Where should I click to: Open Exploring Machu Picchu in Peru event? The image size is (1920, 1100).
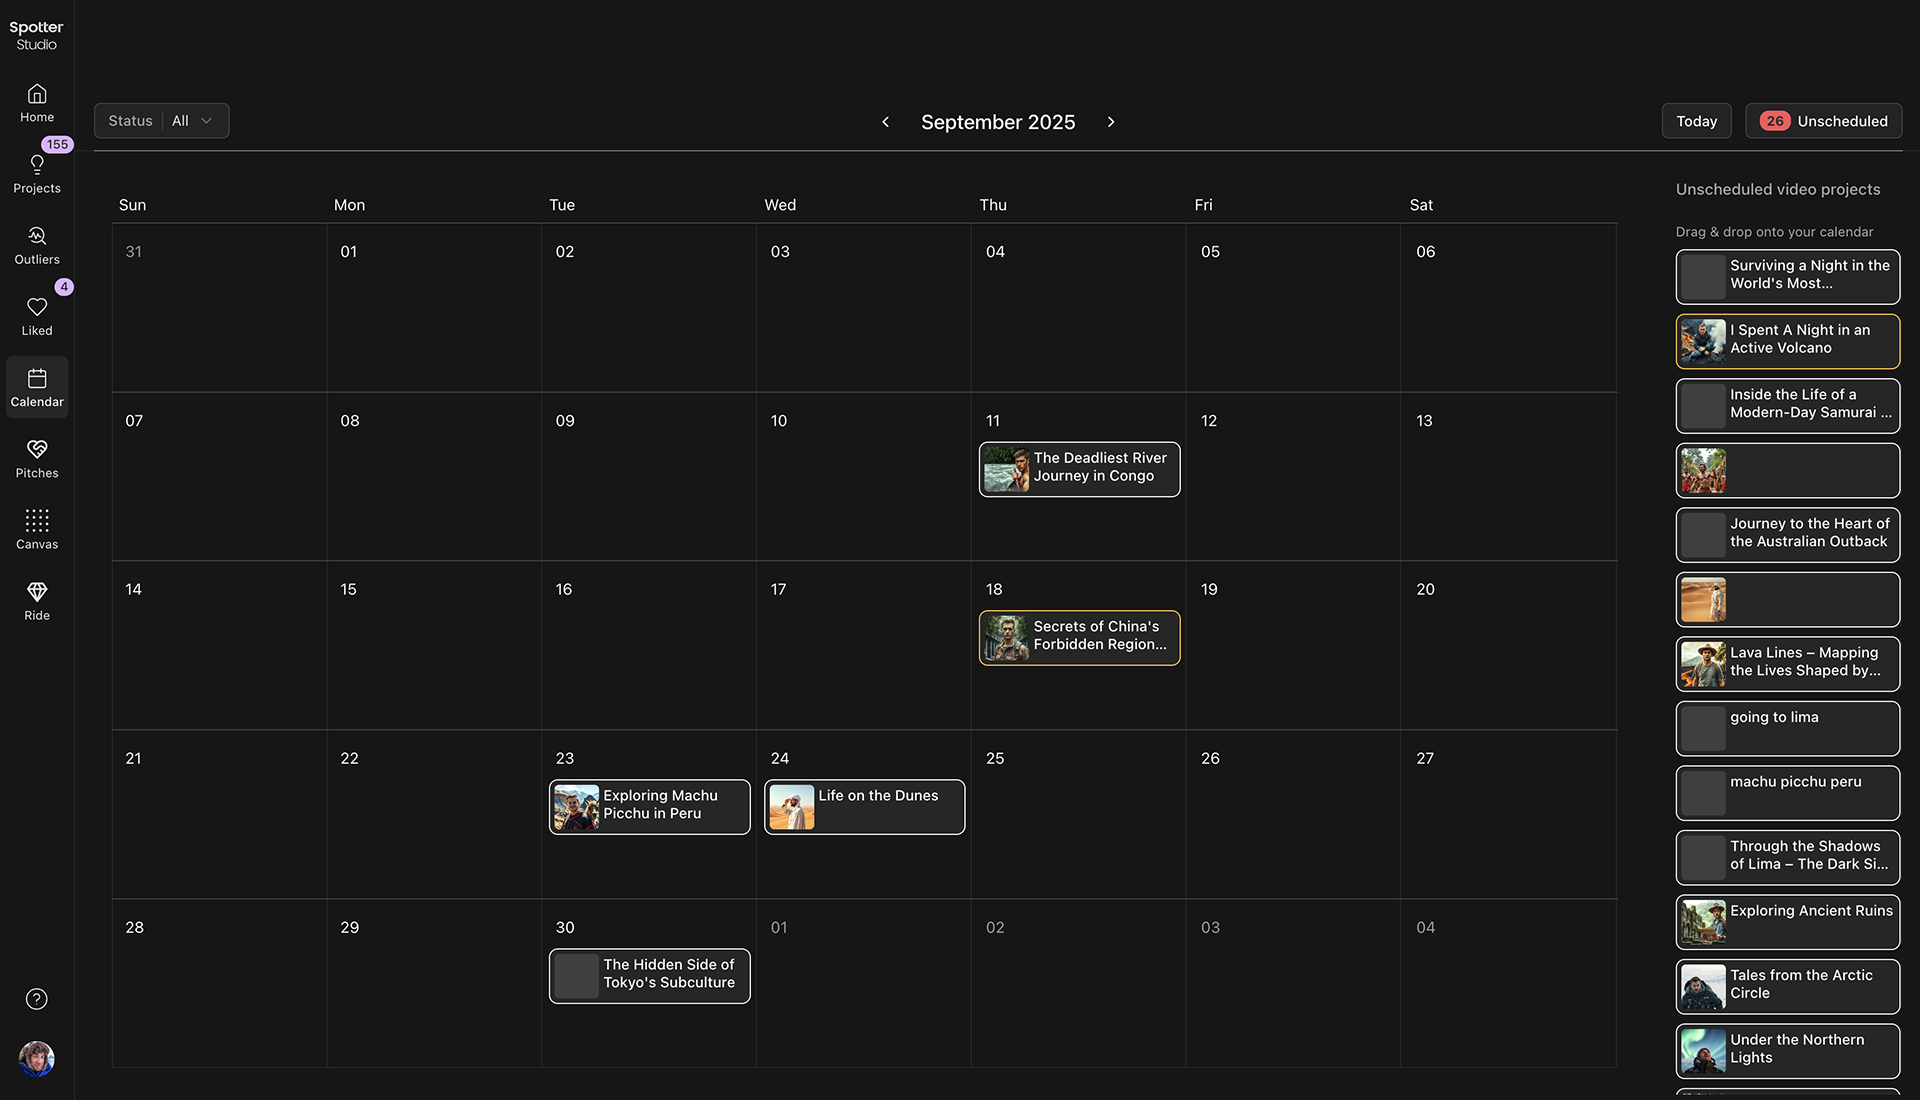649,806
